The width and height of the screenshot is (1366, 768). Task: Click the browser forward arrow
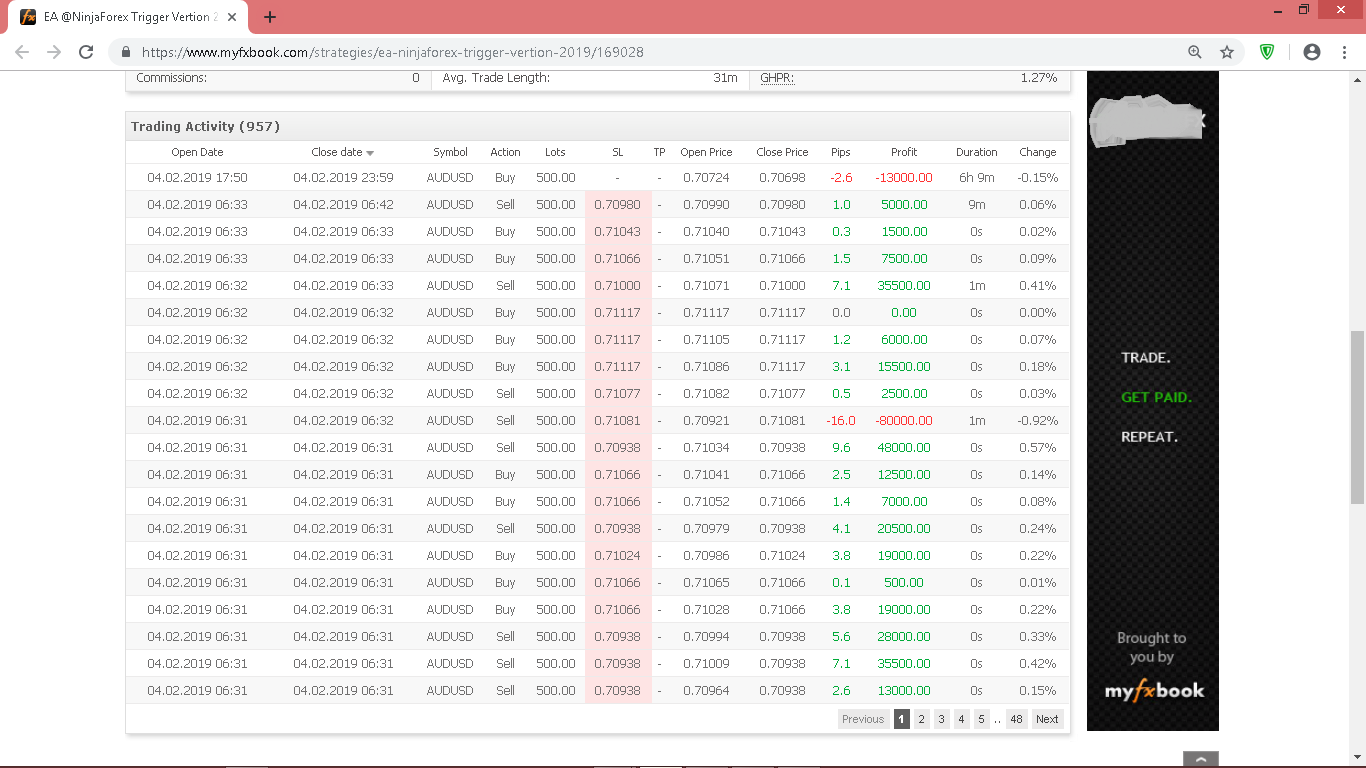(54, 52)
